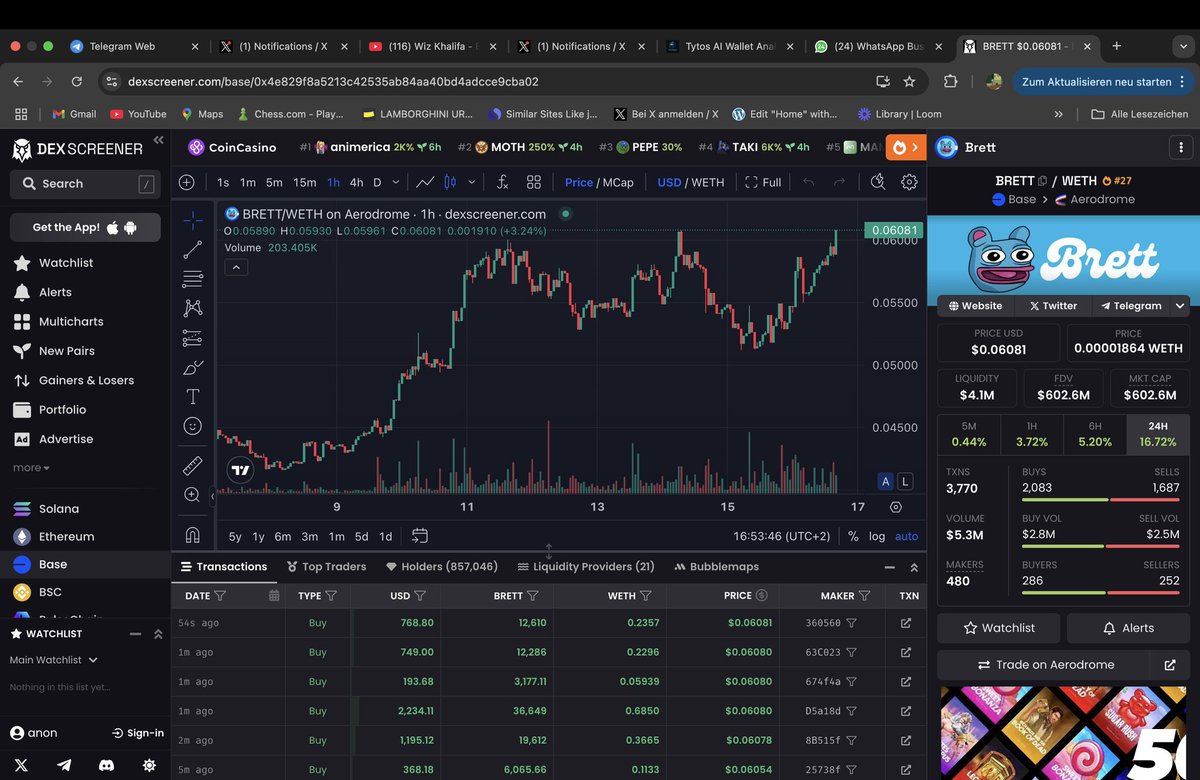Select the ruler measure tool

pyautogui.click(x=193, y=465)
